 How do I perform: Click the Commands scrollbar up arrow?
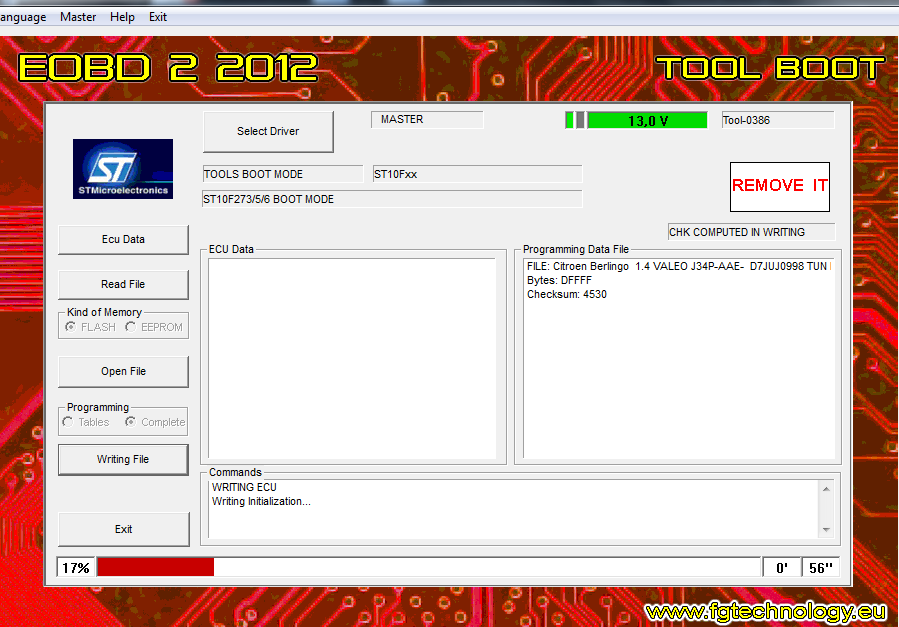pos(826,489)
